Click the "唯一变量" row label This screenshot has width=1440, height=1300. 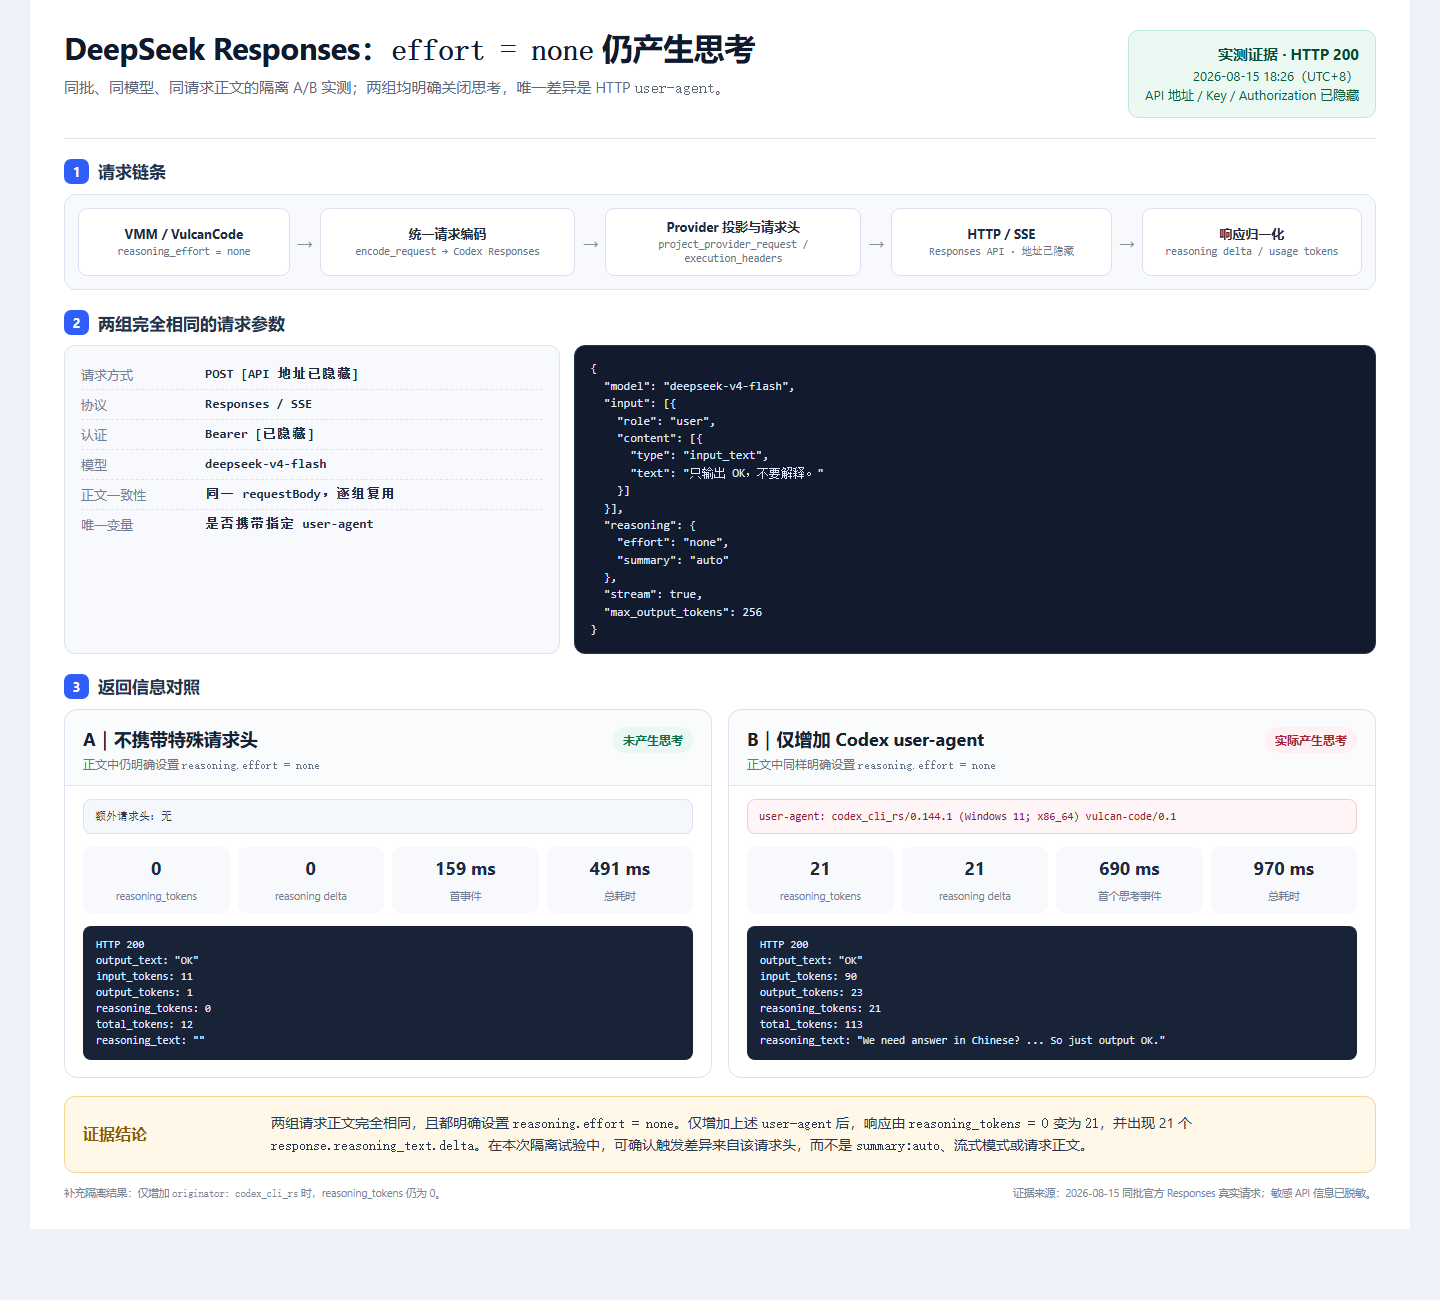click(x=107, y=525)
